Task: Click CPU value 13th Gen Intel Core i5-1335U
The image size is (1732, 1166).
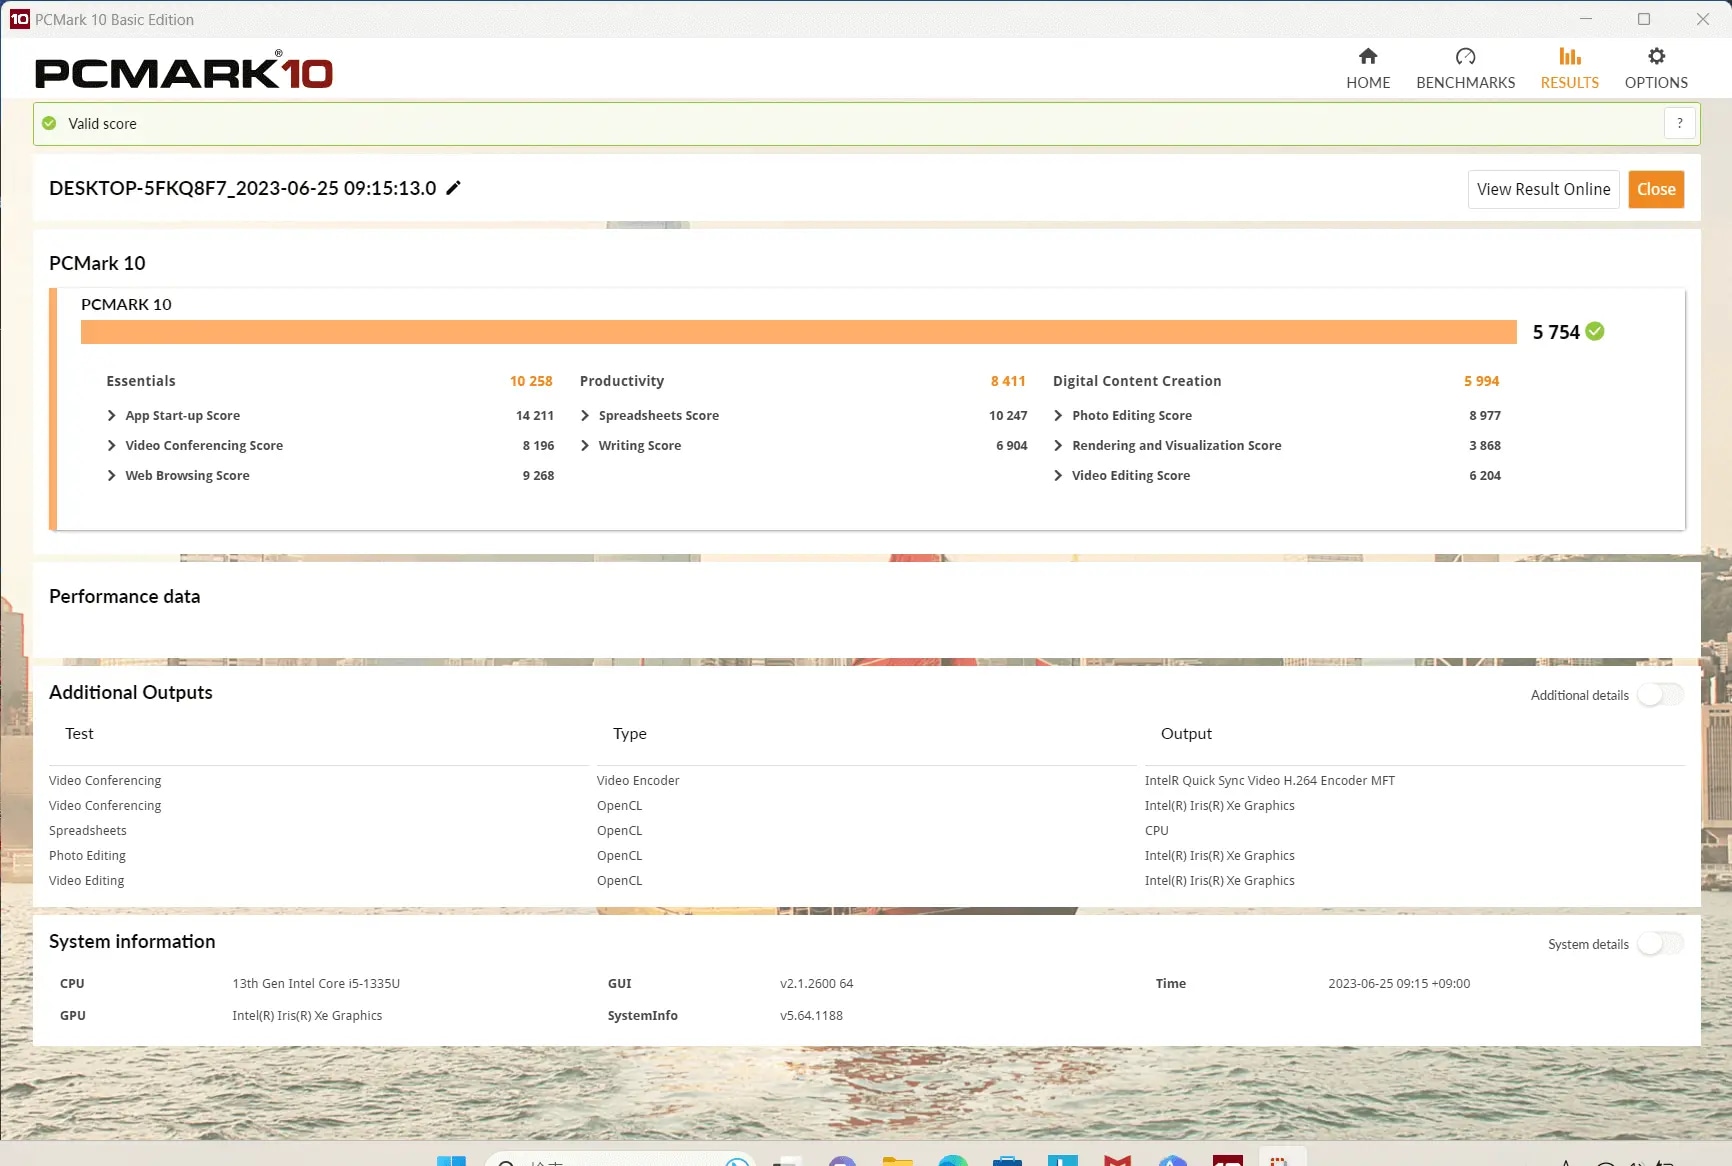Action: click(316, 983)
